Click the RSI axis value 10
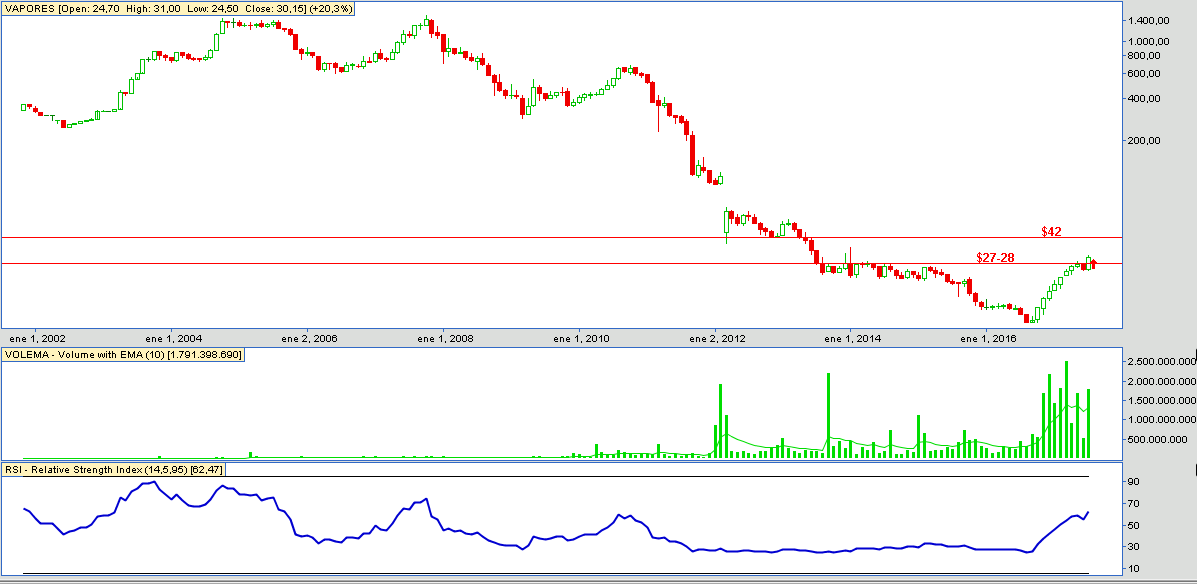The width and height of the screenshot is (1197, 584). click(x=1134, y=569)
